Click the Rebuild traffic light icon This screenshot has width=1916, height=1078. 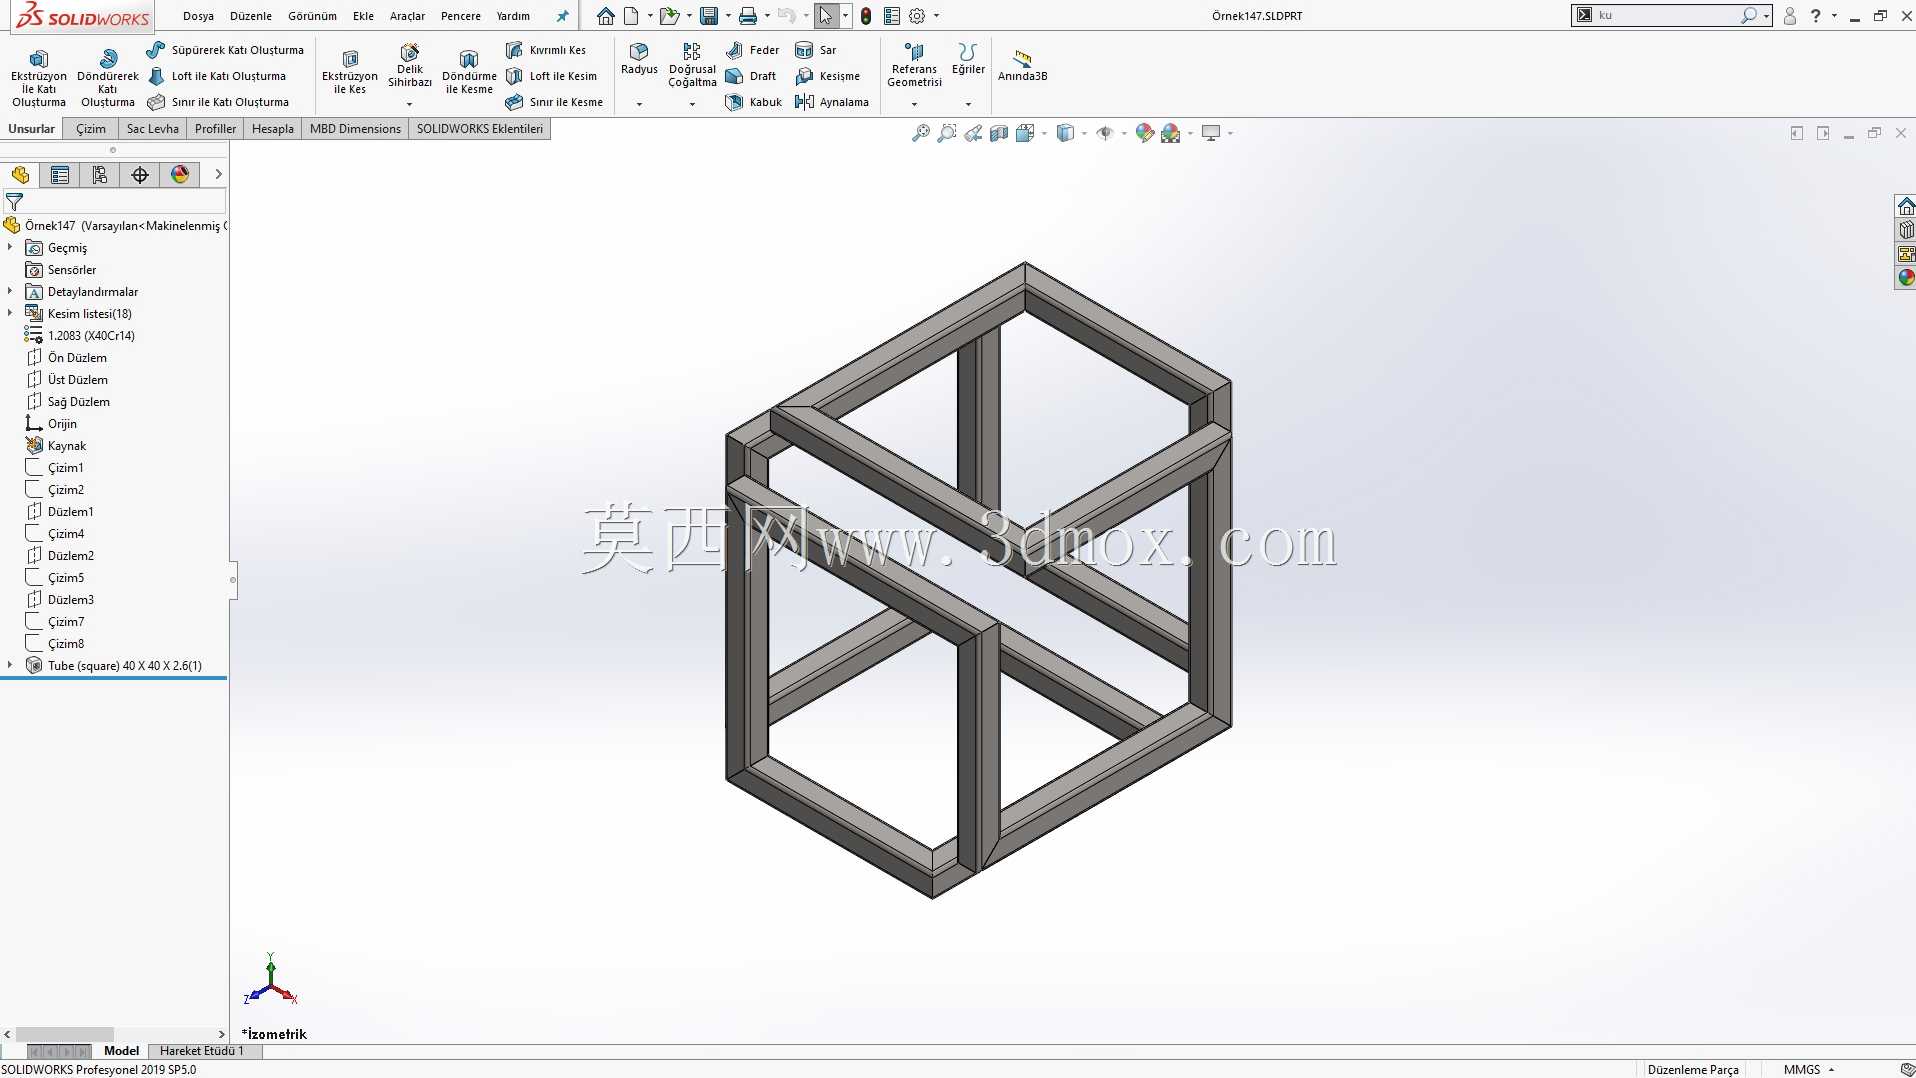coord(866,16)
